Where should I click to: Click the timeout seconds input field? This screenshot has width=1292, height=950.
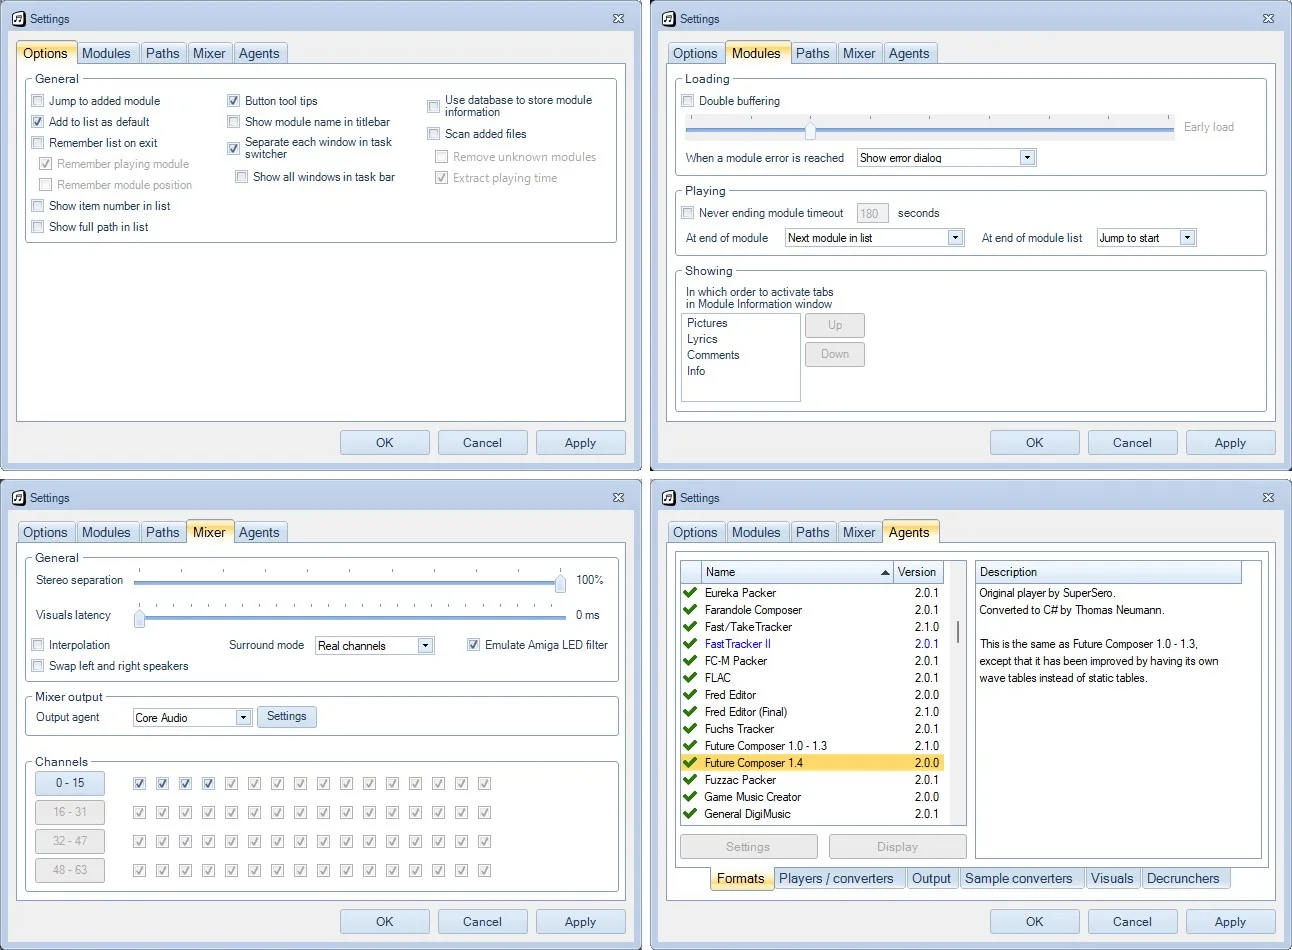point(873,213)
